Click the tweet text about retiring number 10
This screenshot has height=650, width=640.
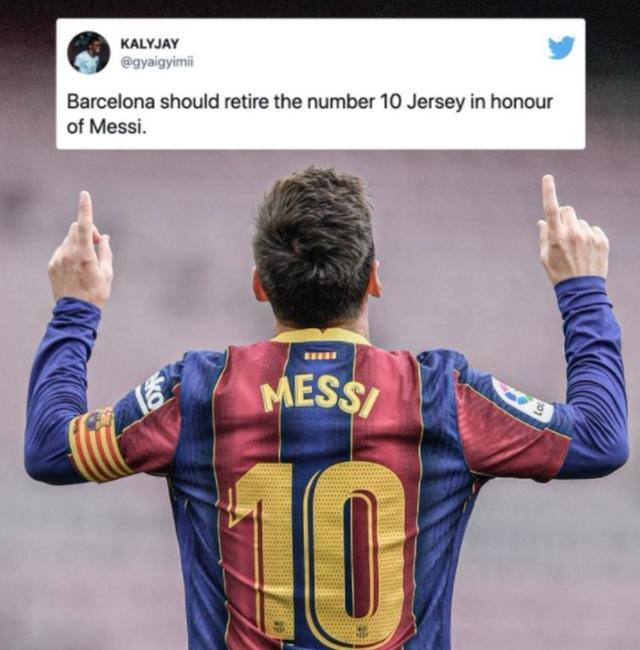(310, 114)
